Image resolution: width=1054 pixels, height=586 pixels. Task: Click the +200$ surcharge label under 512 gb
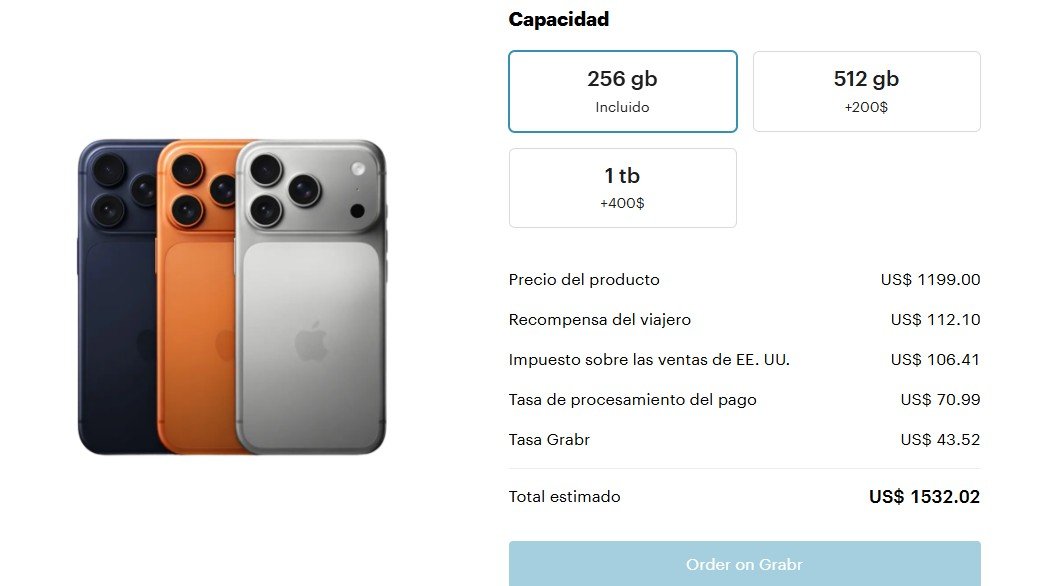[866, 106]
